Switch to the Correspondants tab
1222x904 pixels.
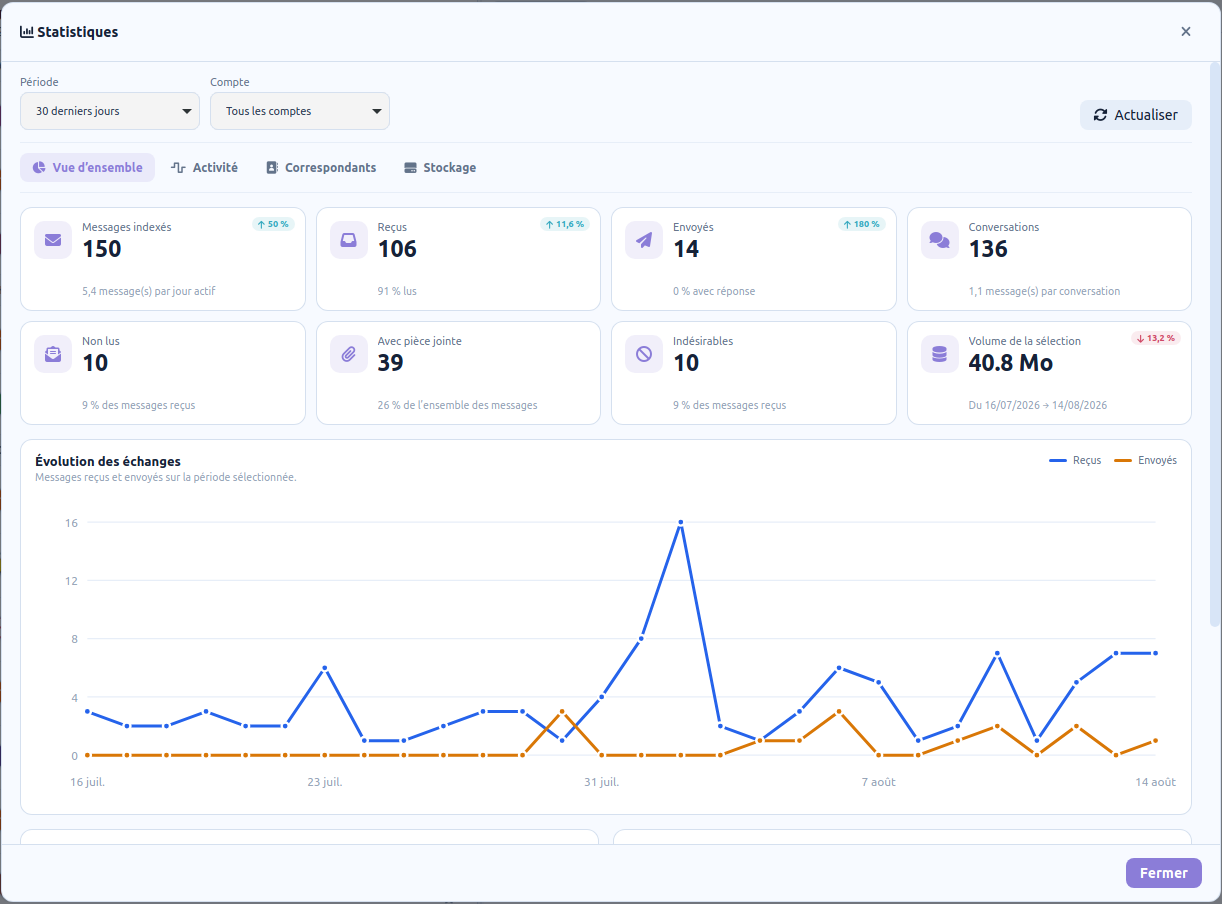point(321,168)
